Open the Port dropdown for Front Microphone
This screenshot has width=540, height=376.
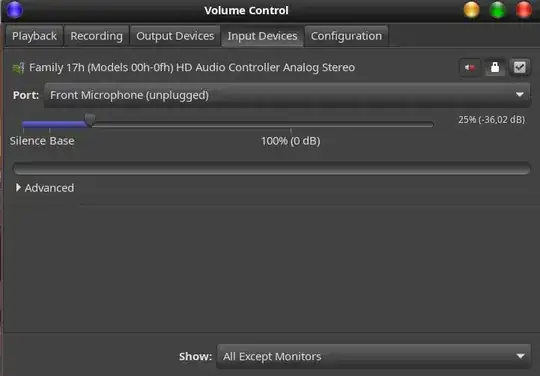(287, 95)
